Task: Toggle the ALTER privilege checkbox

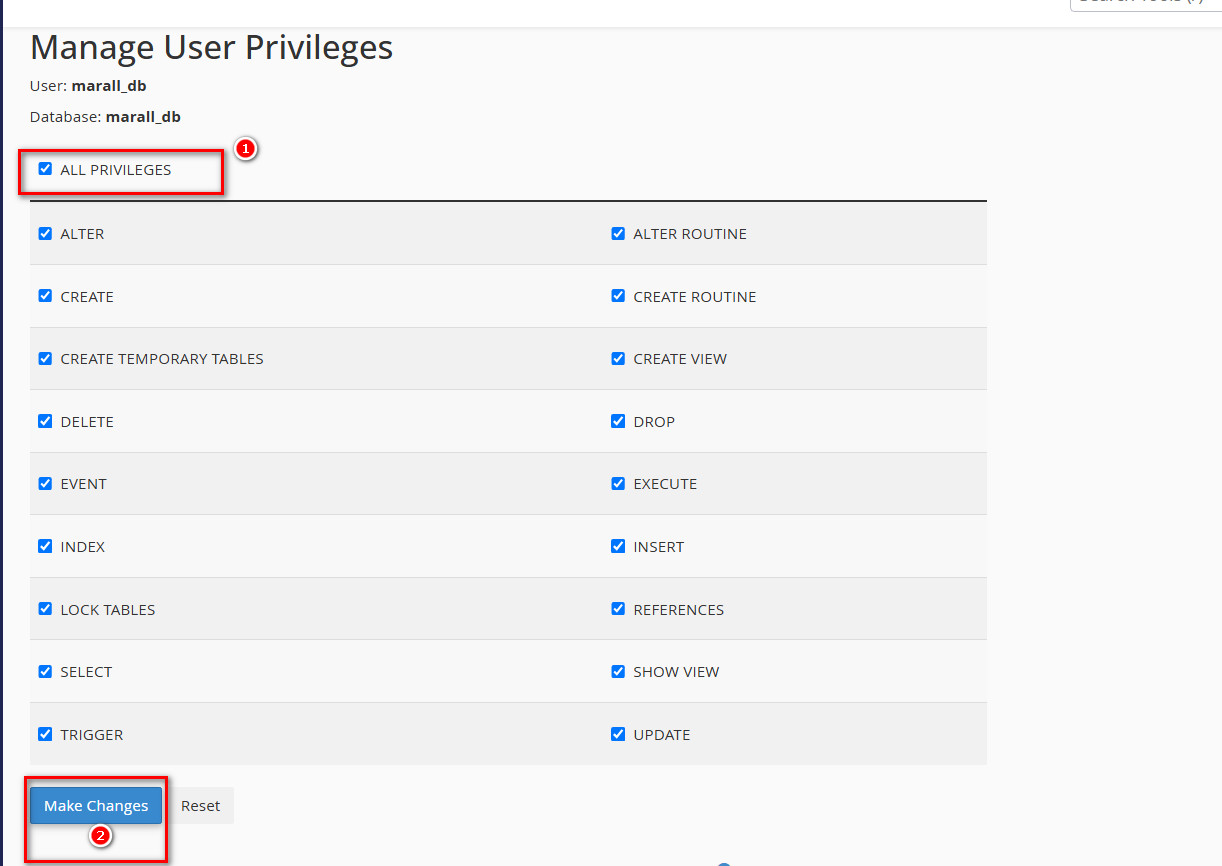Action: 45,233
